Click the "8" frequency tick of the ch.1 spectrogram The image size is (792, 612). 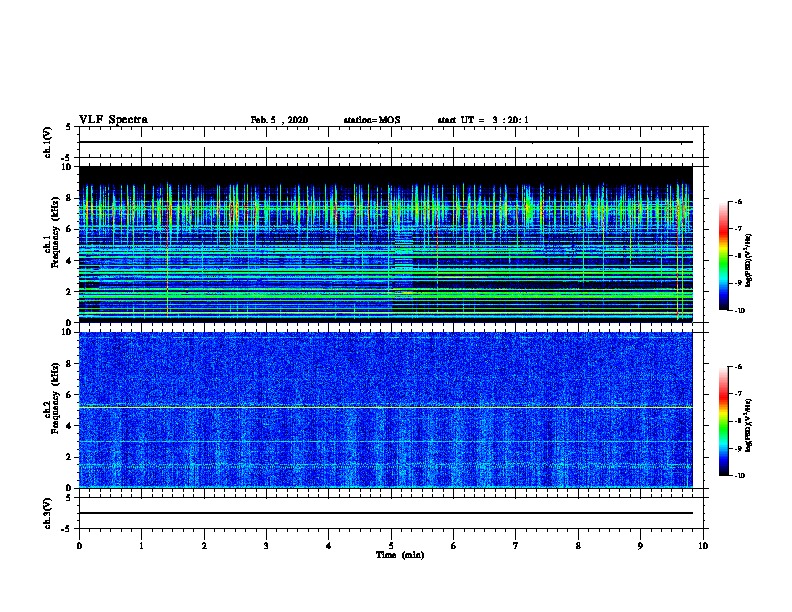[x=69, y=198]
